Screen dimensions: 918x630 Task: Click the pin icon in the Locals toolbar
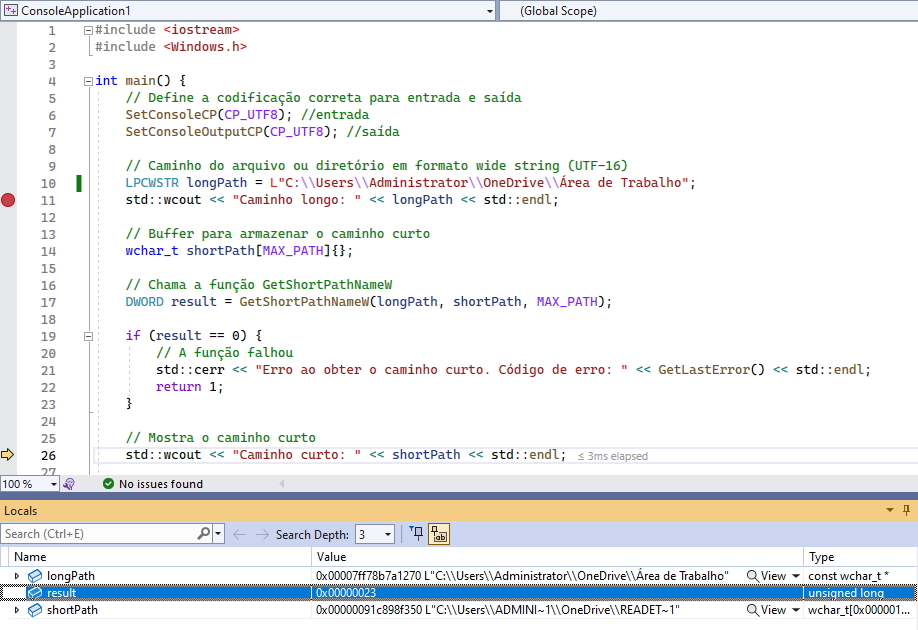(417, 534)
